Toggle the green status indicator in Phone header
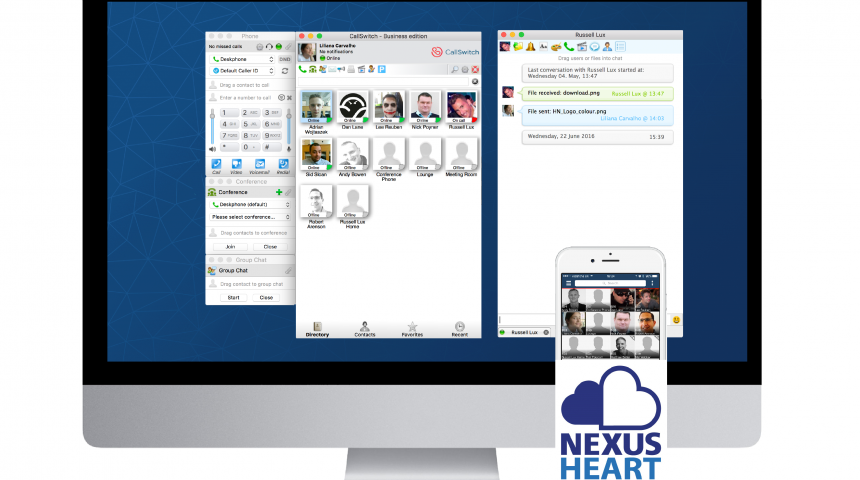 pos(279,47)
